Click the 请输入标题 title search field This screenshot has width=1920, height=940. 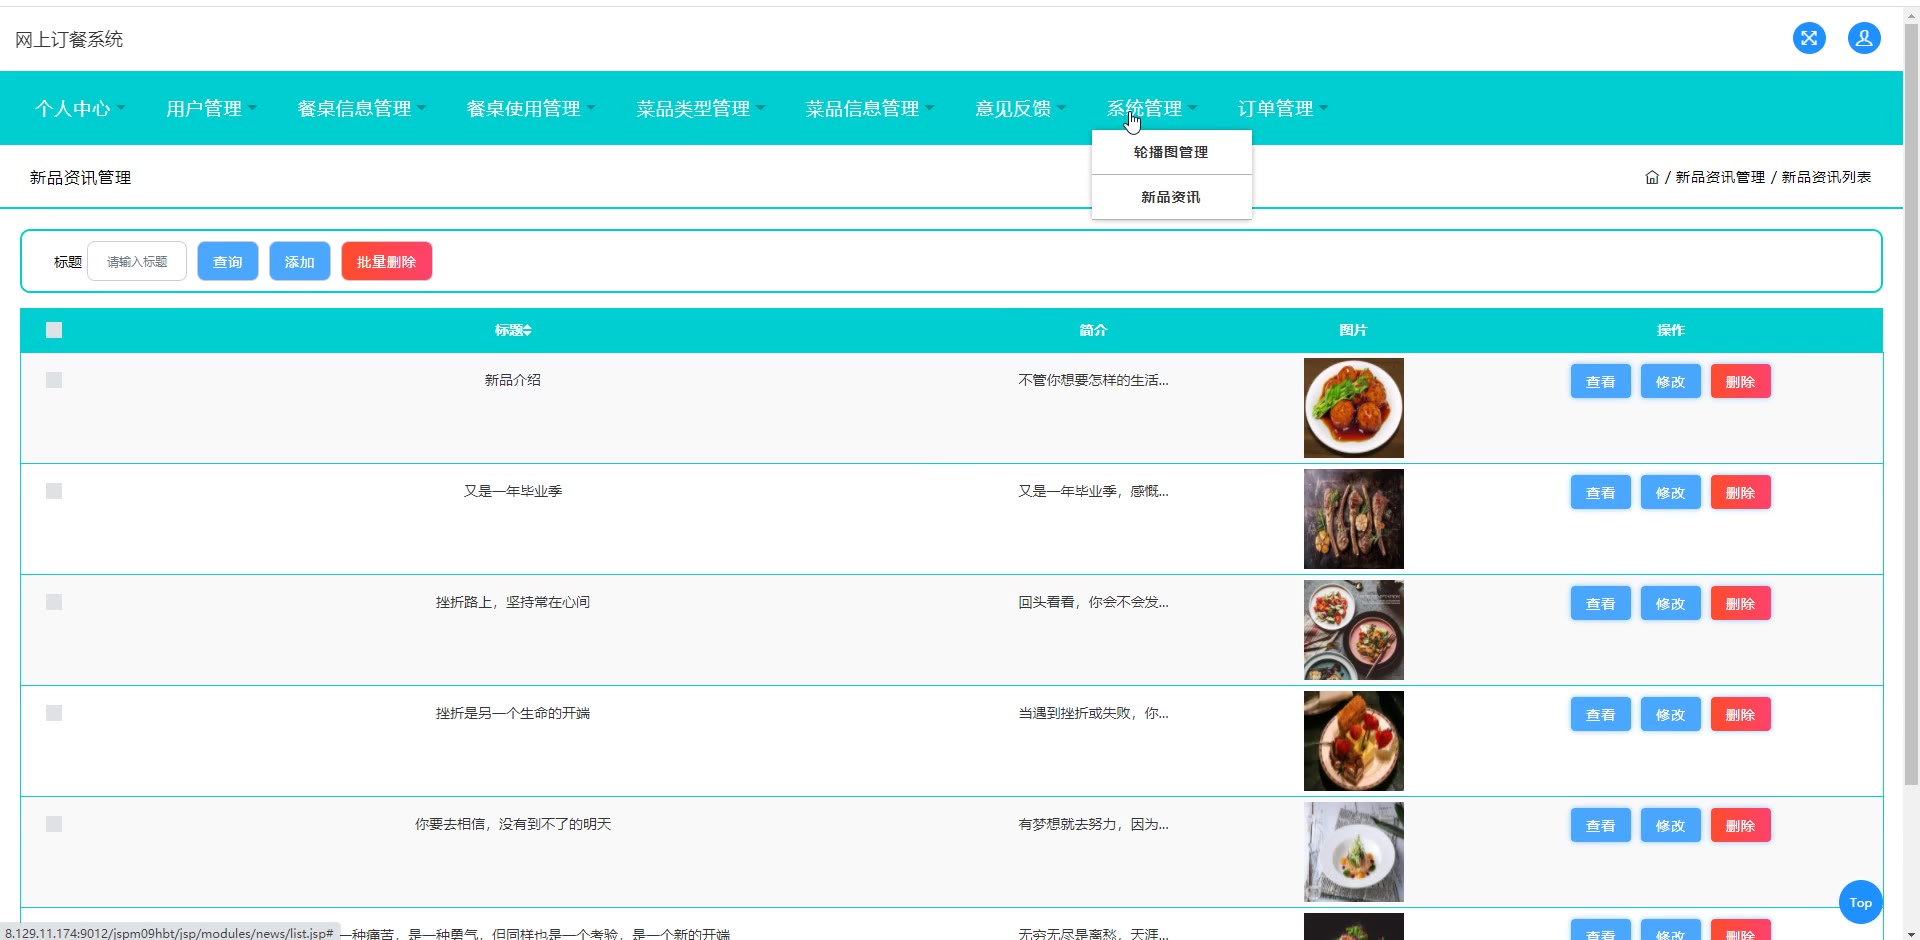[137, 261]
